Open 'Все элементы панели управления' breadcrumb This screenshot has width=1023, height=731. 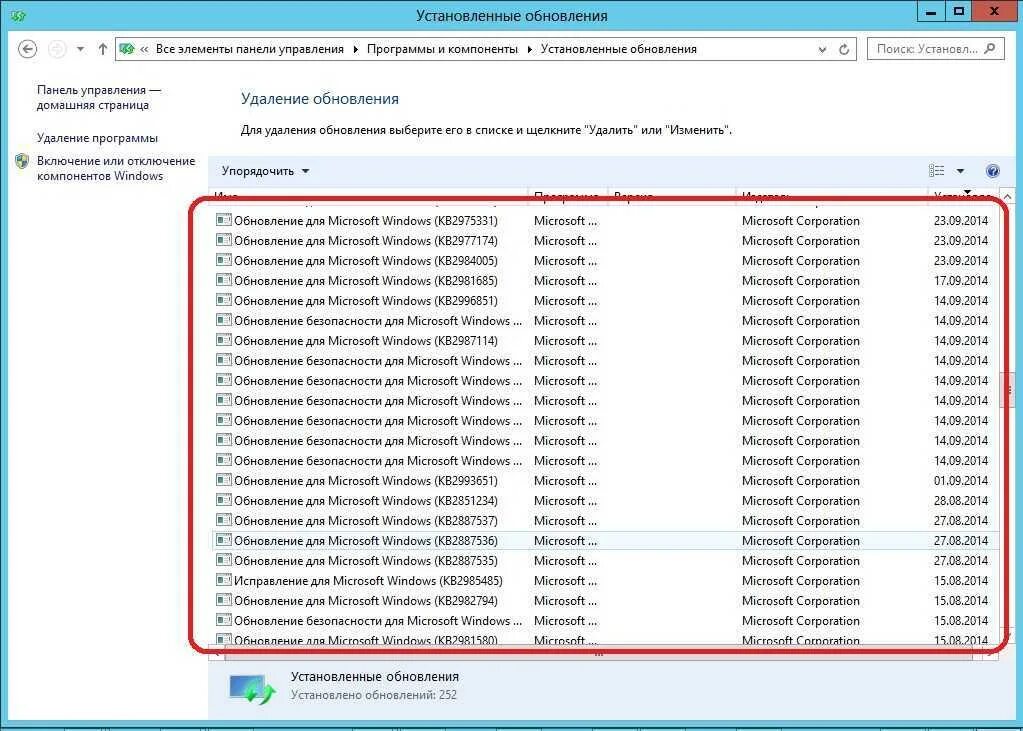[249, 49]
